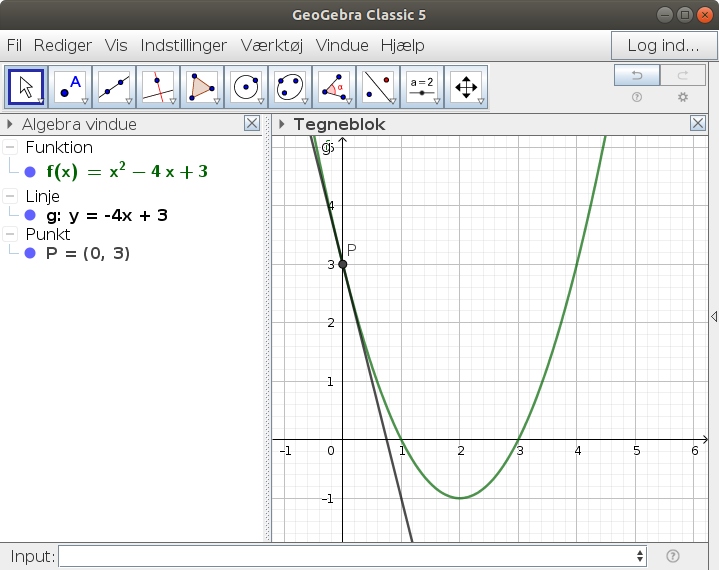Expand Tegneblok style bar triangle

point(282,124)
